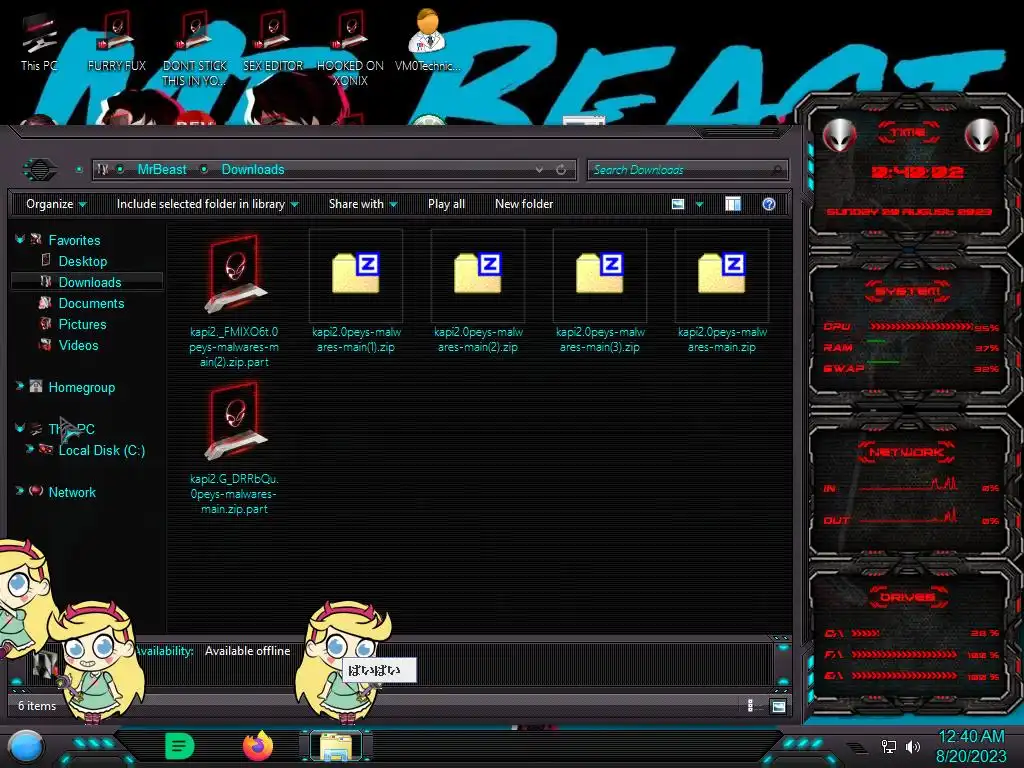Click the NETWORK gadget header

[x=907, y=453]
